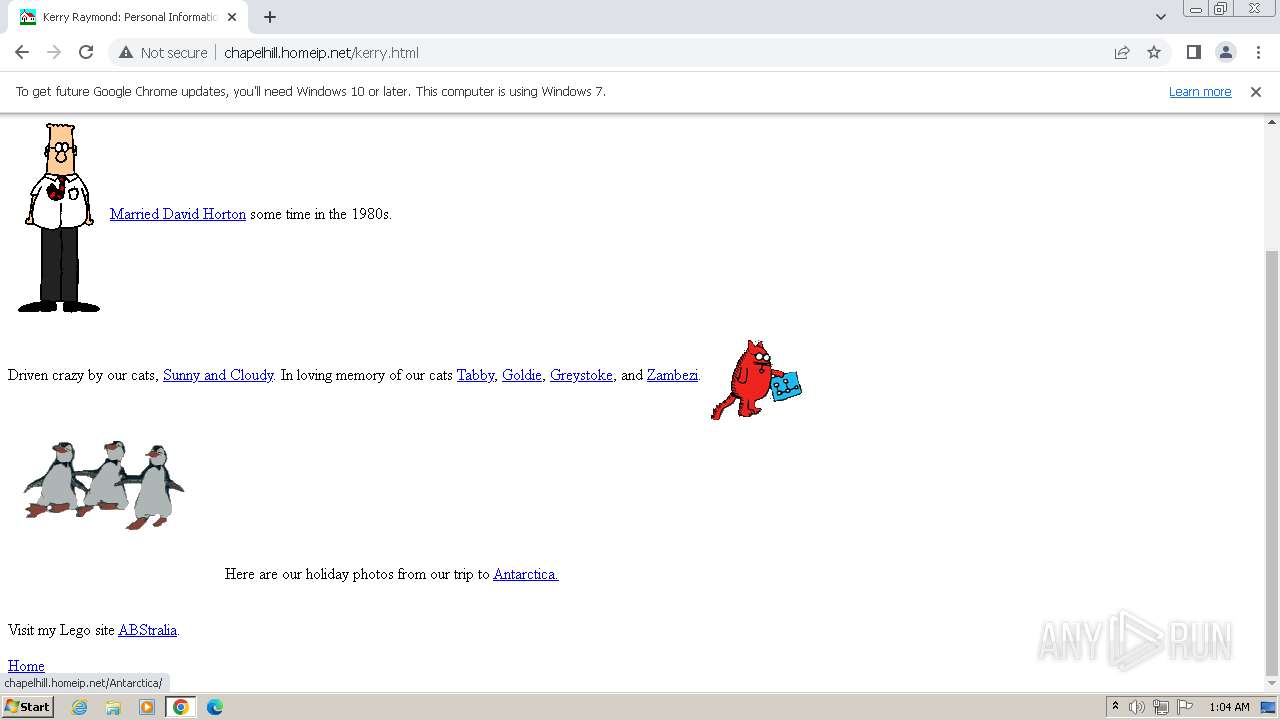Click the Show desktop button
This screenshot has height=720, width=1280.
coord(1269,707)
